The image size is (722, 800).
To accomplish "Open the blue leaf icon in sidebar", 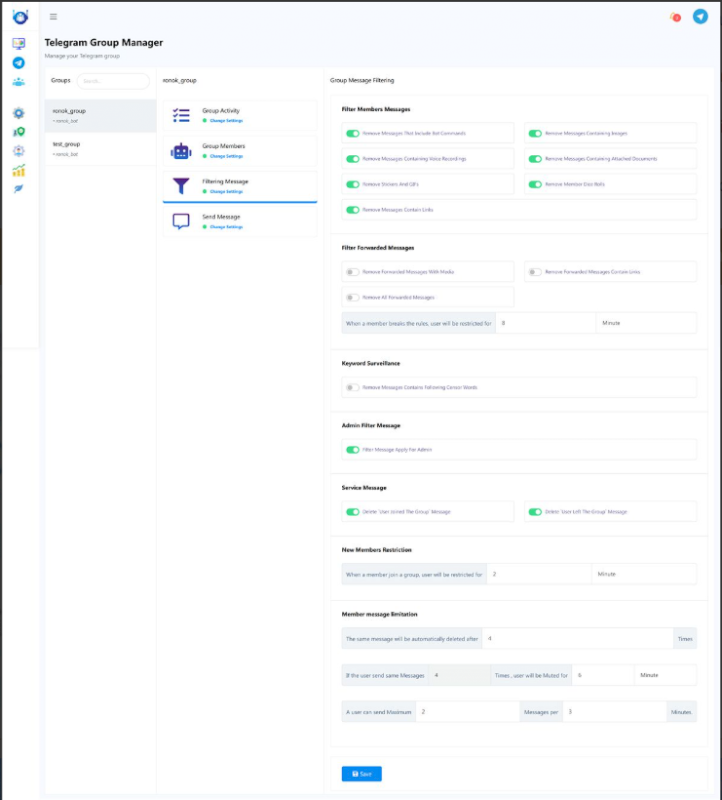I will (x=19, y=189).
